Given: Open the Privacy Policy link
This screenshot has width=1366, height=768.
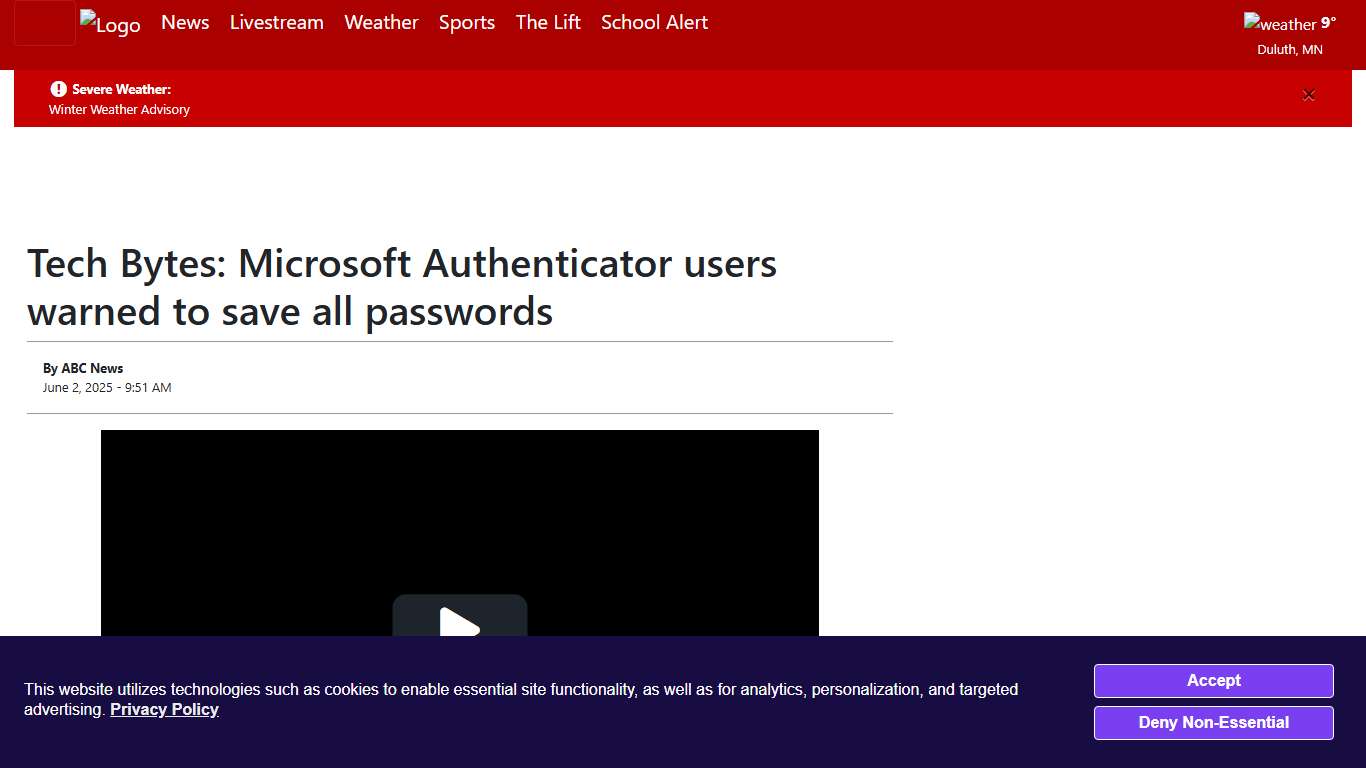Looking at the screenshot, I should (x=164, y=709).
